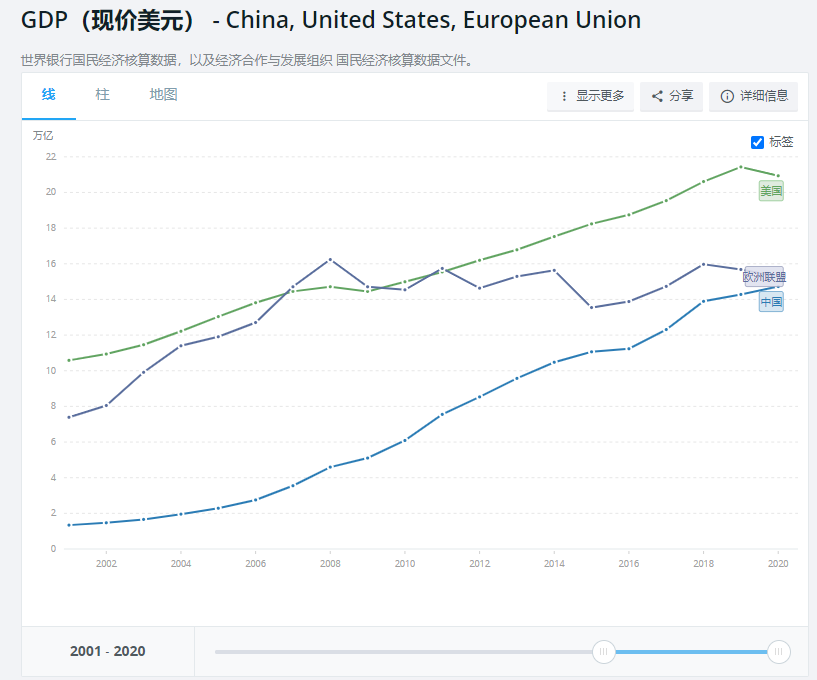Viewport: 817px width, 680px height.
Task: Click the United States 2019 peak data point
Action: tap(741, 166)
